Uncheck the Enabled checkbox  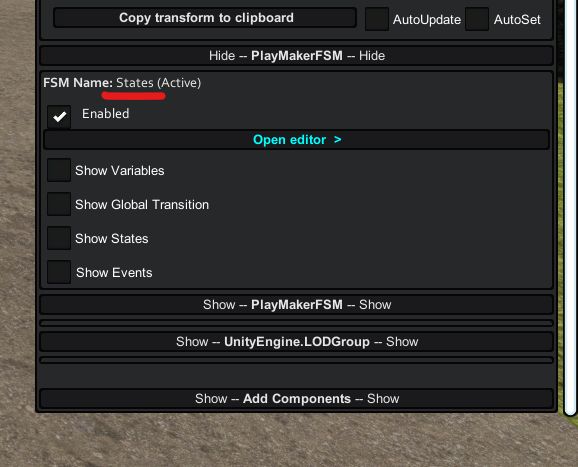[x=59, y=117]
